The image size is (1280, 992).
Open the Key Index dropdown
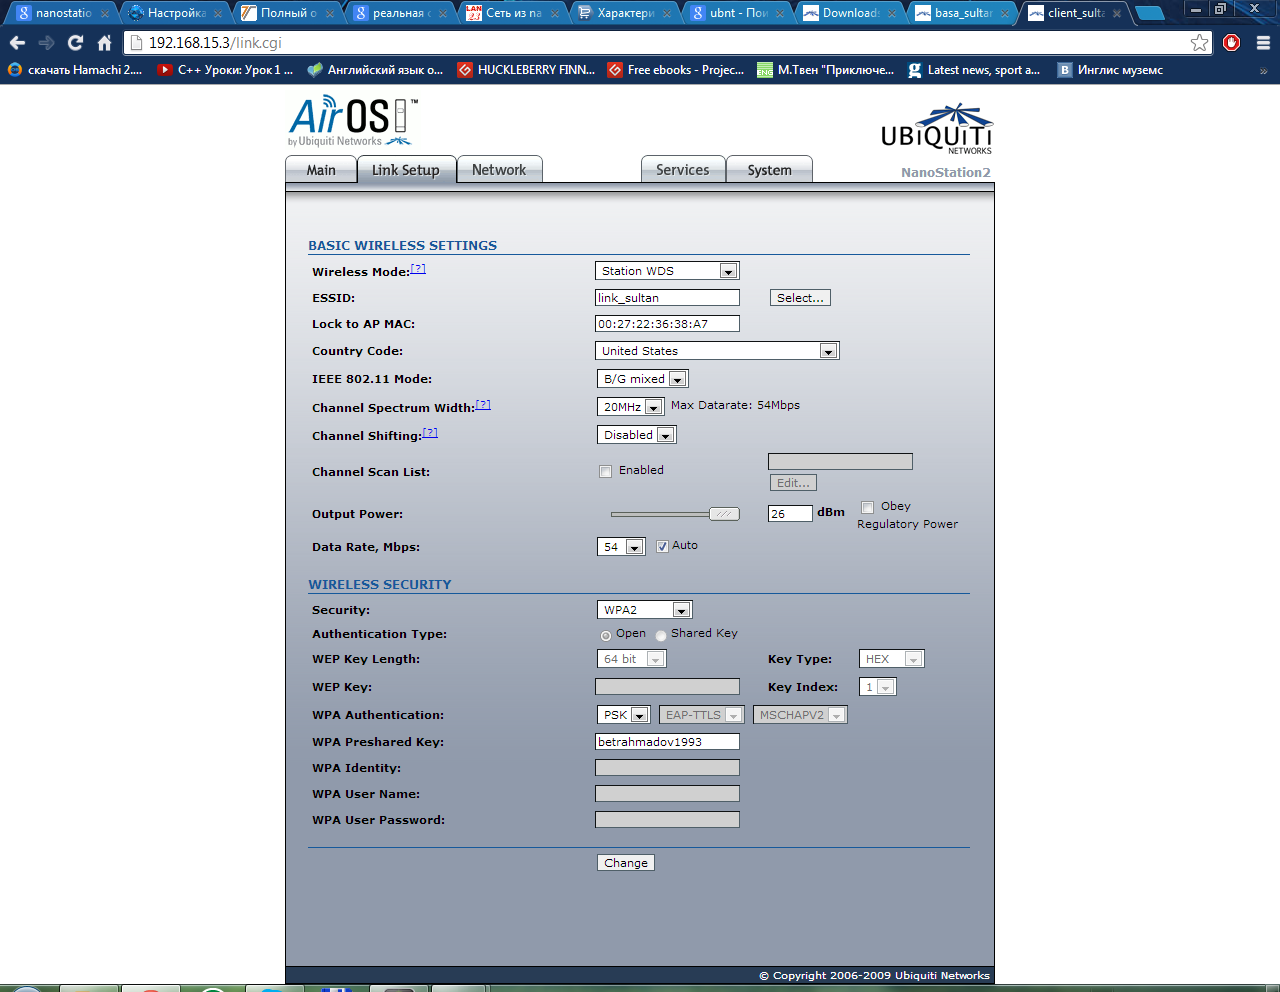pos(878,687)
